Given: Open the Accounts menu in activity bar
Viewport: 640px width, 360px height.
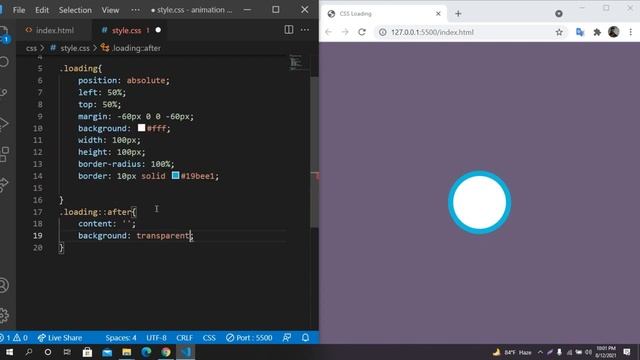Looking at the screenshot, I should click(x=4, y=285).
